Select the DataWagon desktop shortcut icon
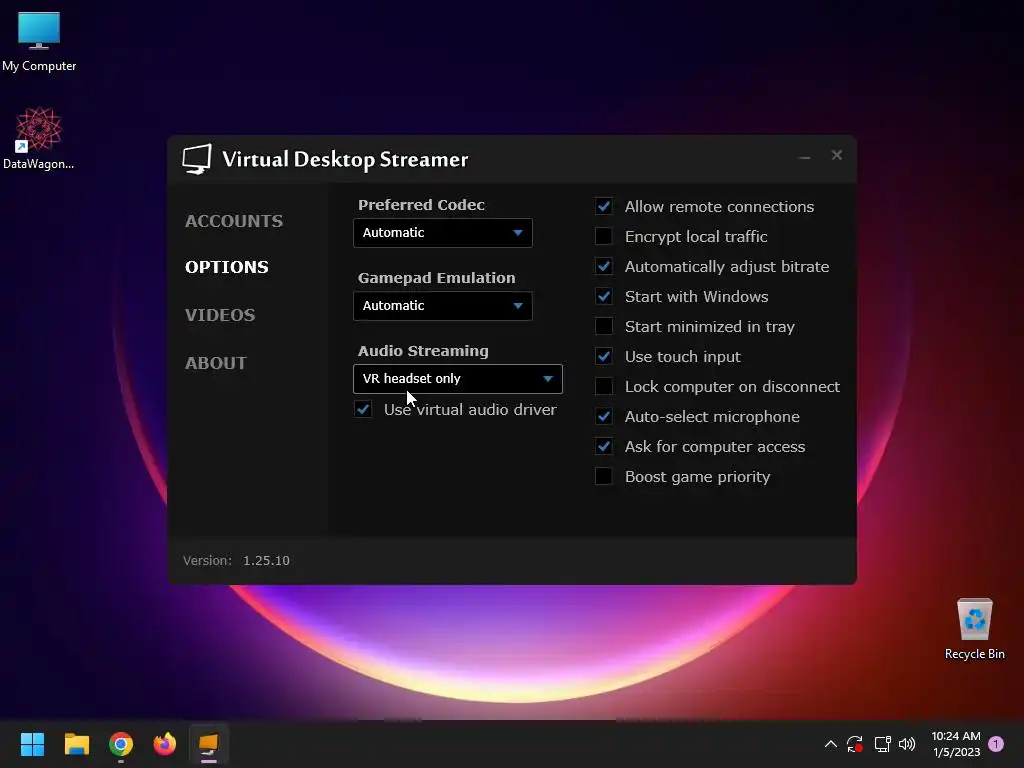Screen dimensions: 1024x768 [x=39, y=138]
